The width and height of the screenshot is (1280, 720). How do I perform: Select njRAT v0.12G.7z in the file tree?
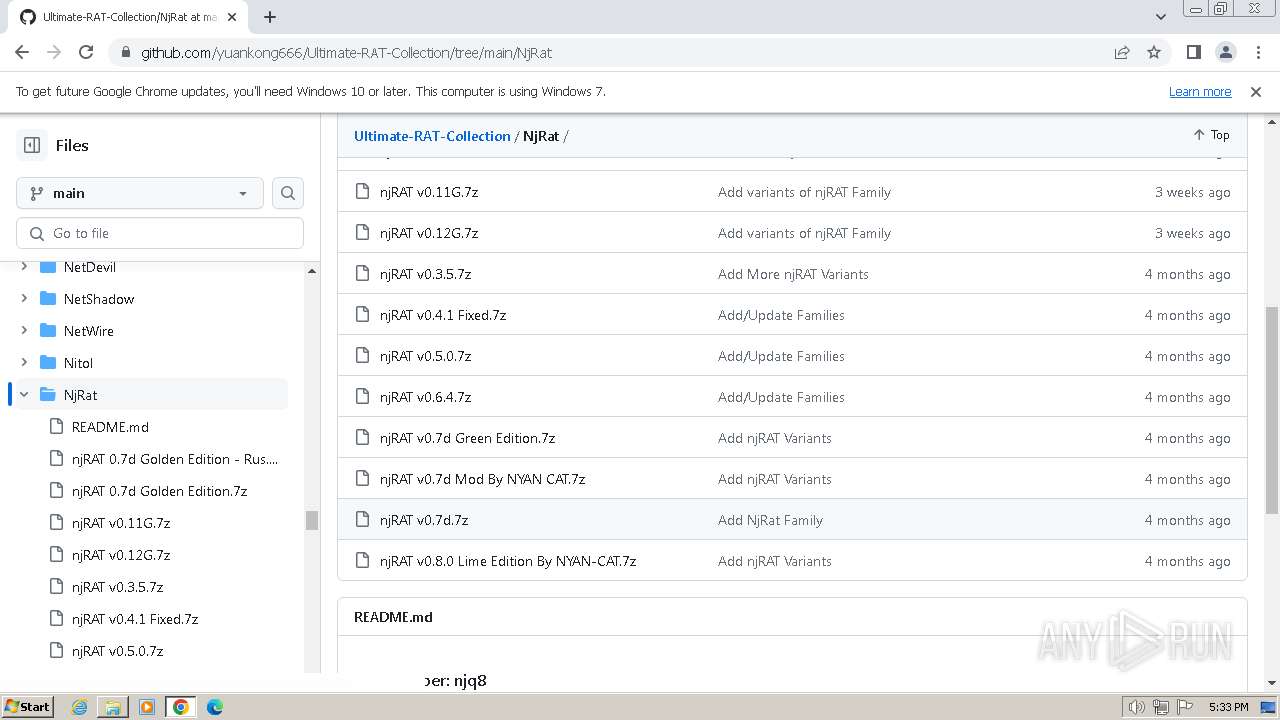121,555
